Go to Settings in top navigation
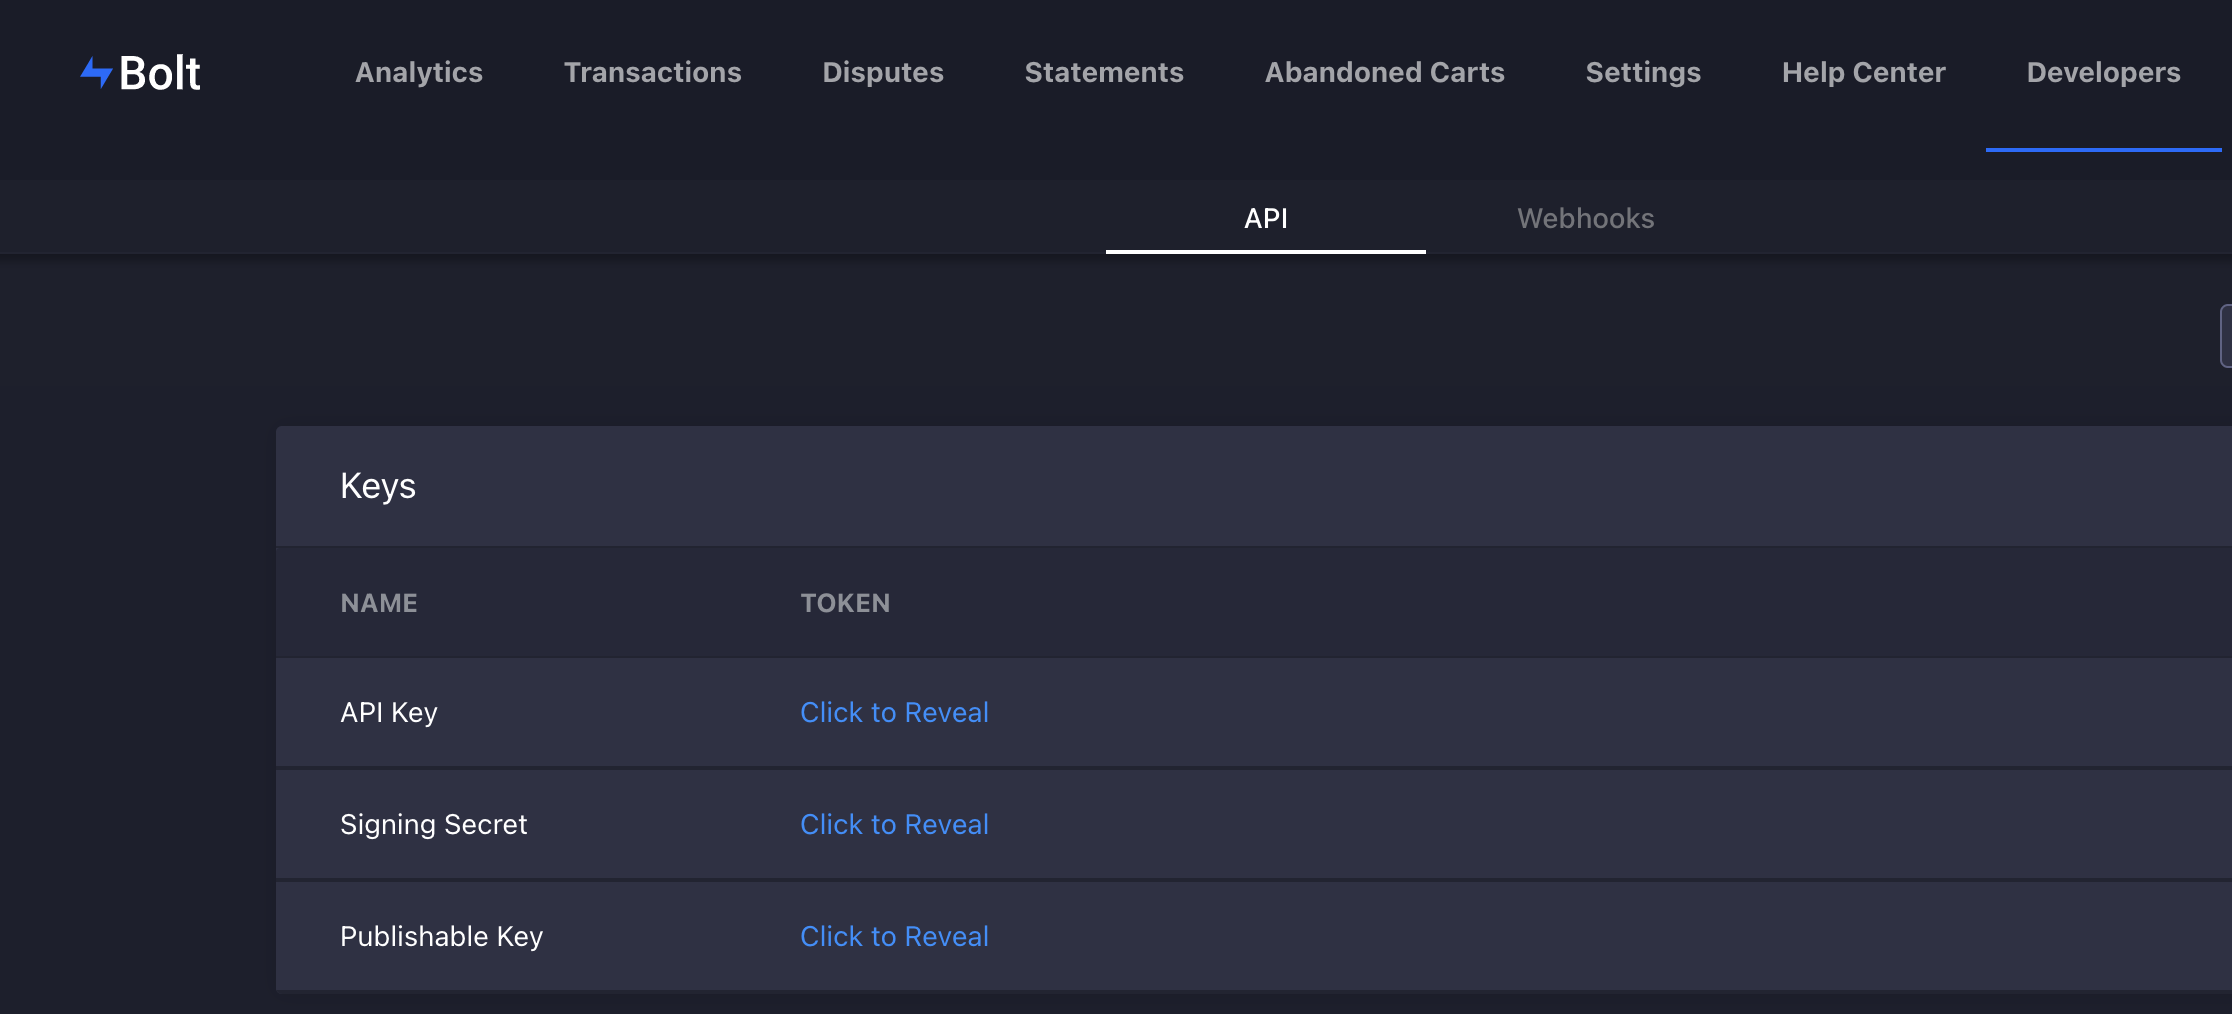The image size is (2232, 1014). pos(1643,72)
